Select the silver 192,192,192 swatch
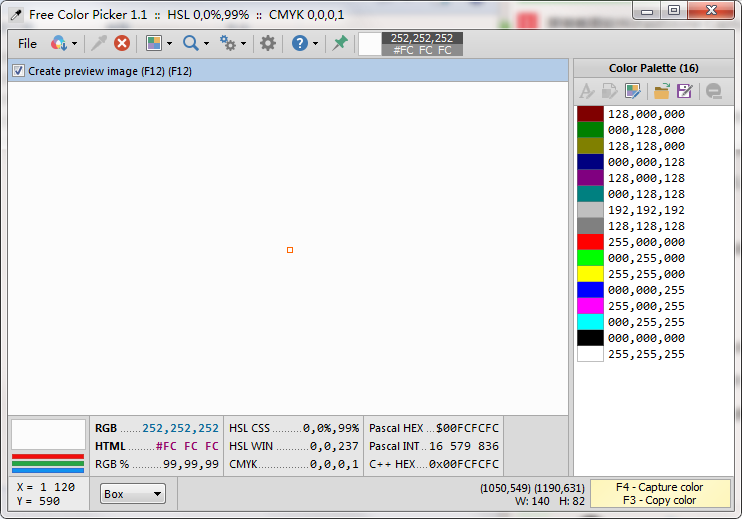 coord(590,210)
